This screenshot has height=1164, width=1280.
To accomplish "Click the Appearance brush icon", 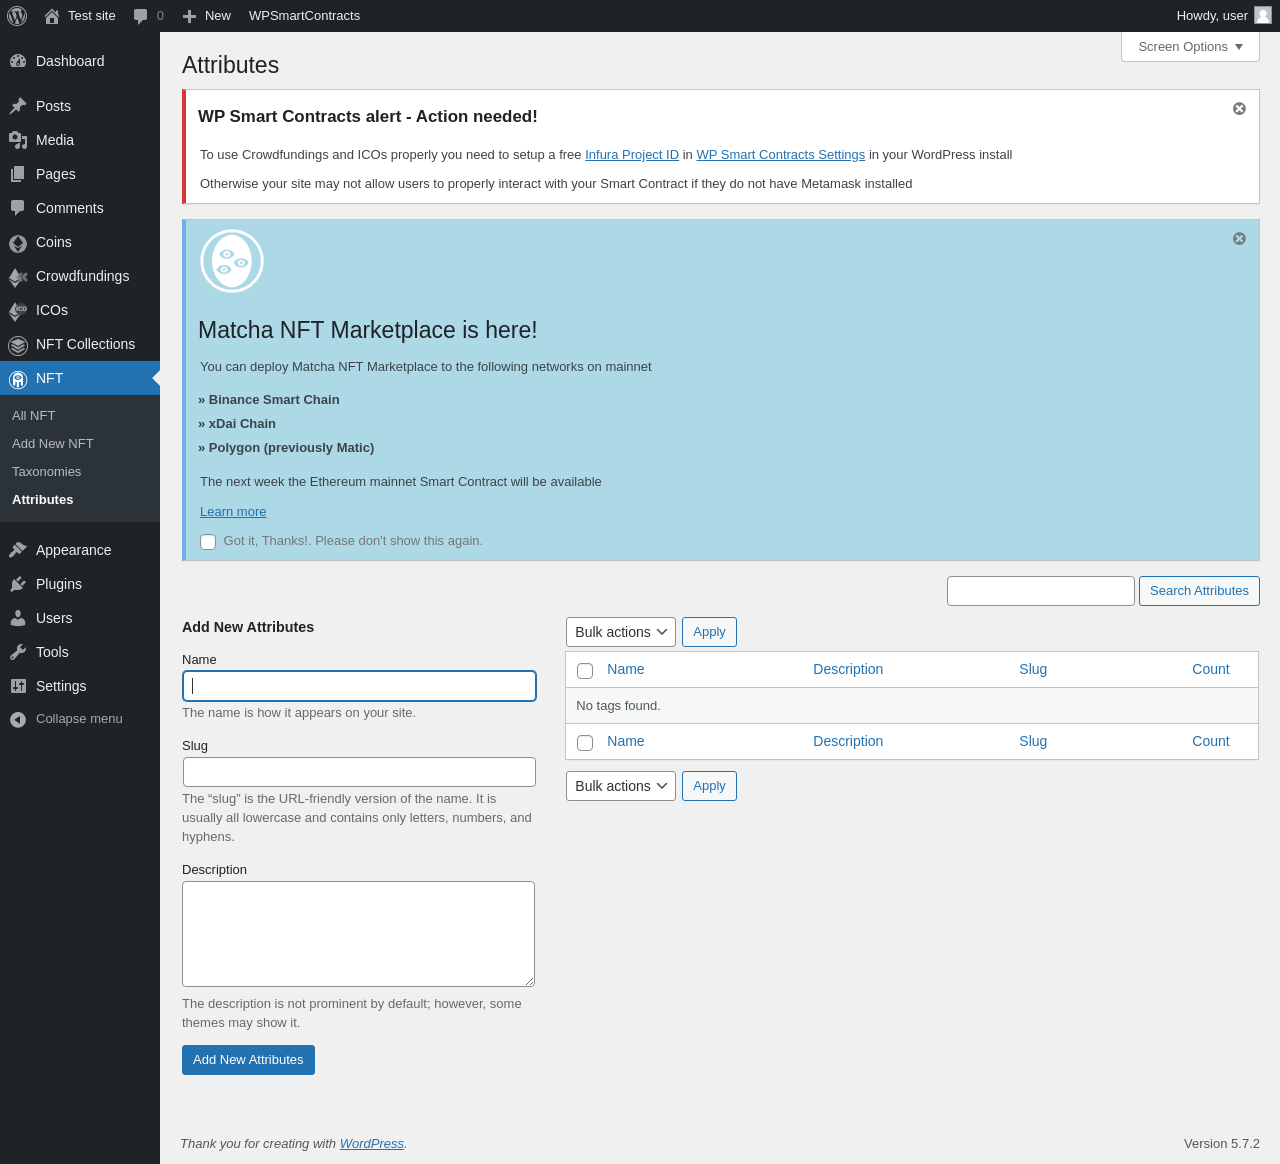I will (18, 550).
